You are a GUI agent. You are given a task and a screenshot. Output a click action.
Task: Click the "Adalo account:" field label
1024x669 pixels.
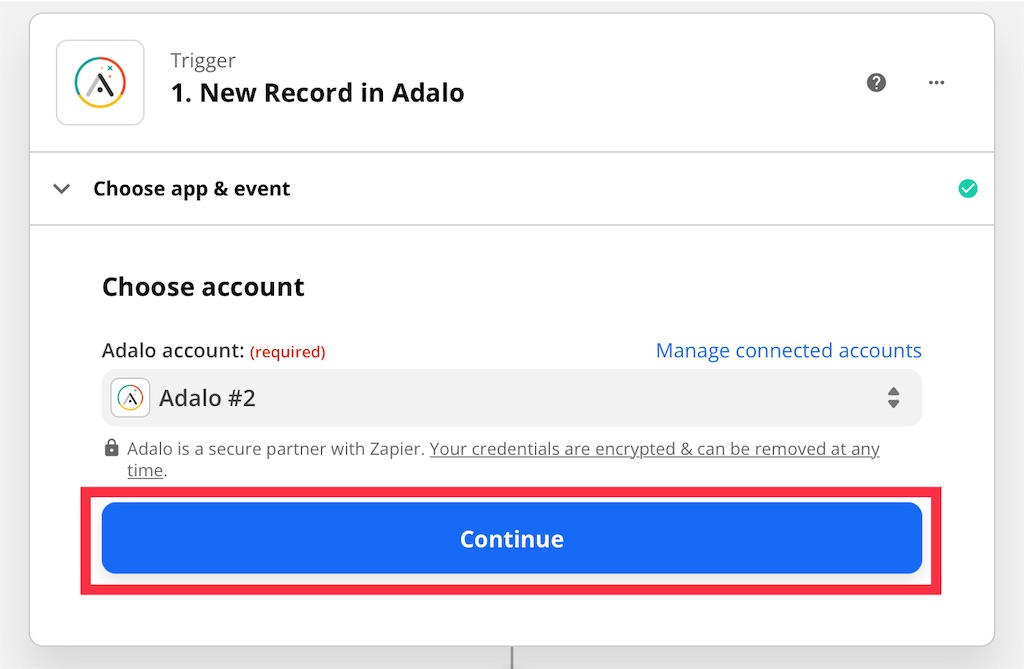(173, 351)
